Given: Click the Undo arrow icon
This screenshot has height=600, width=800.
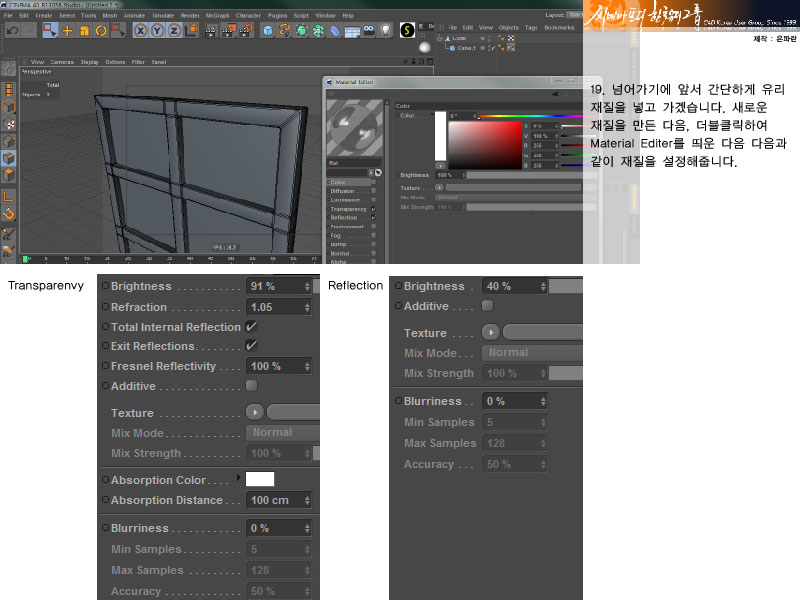Looking at the screenshot, I should click(x=11, y=31).
